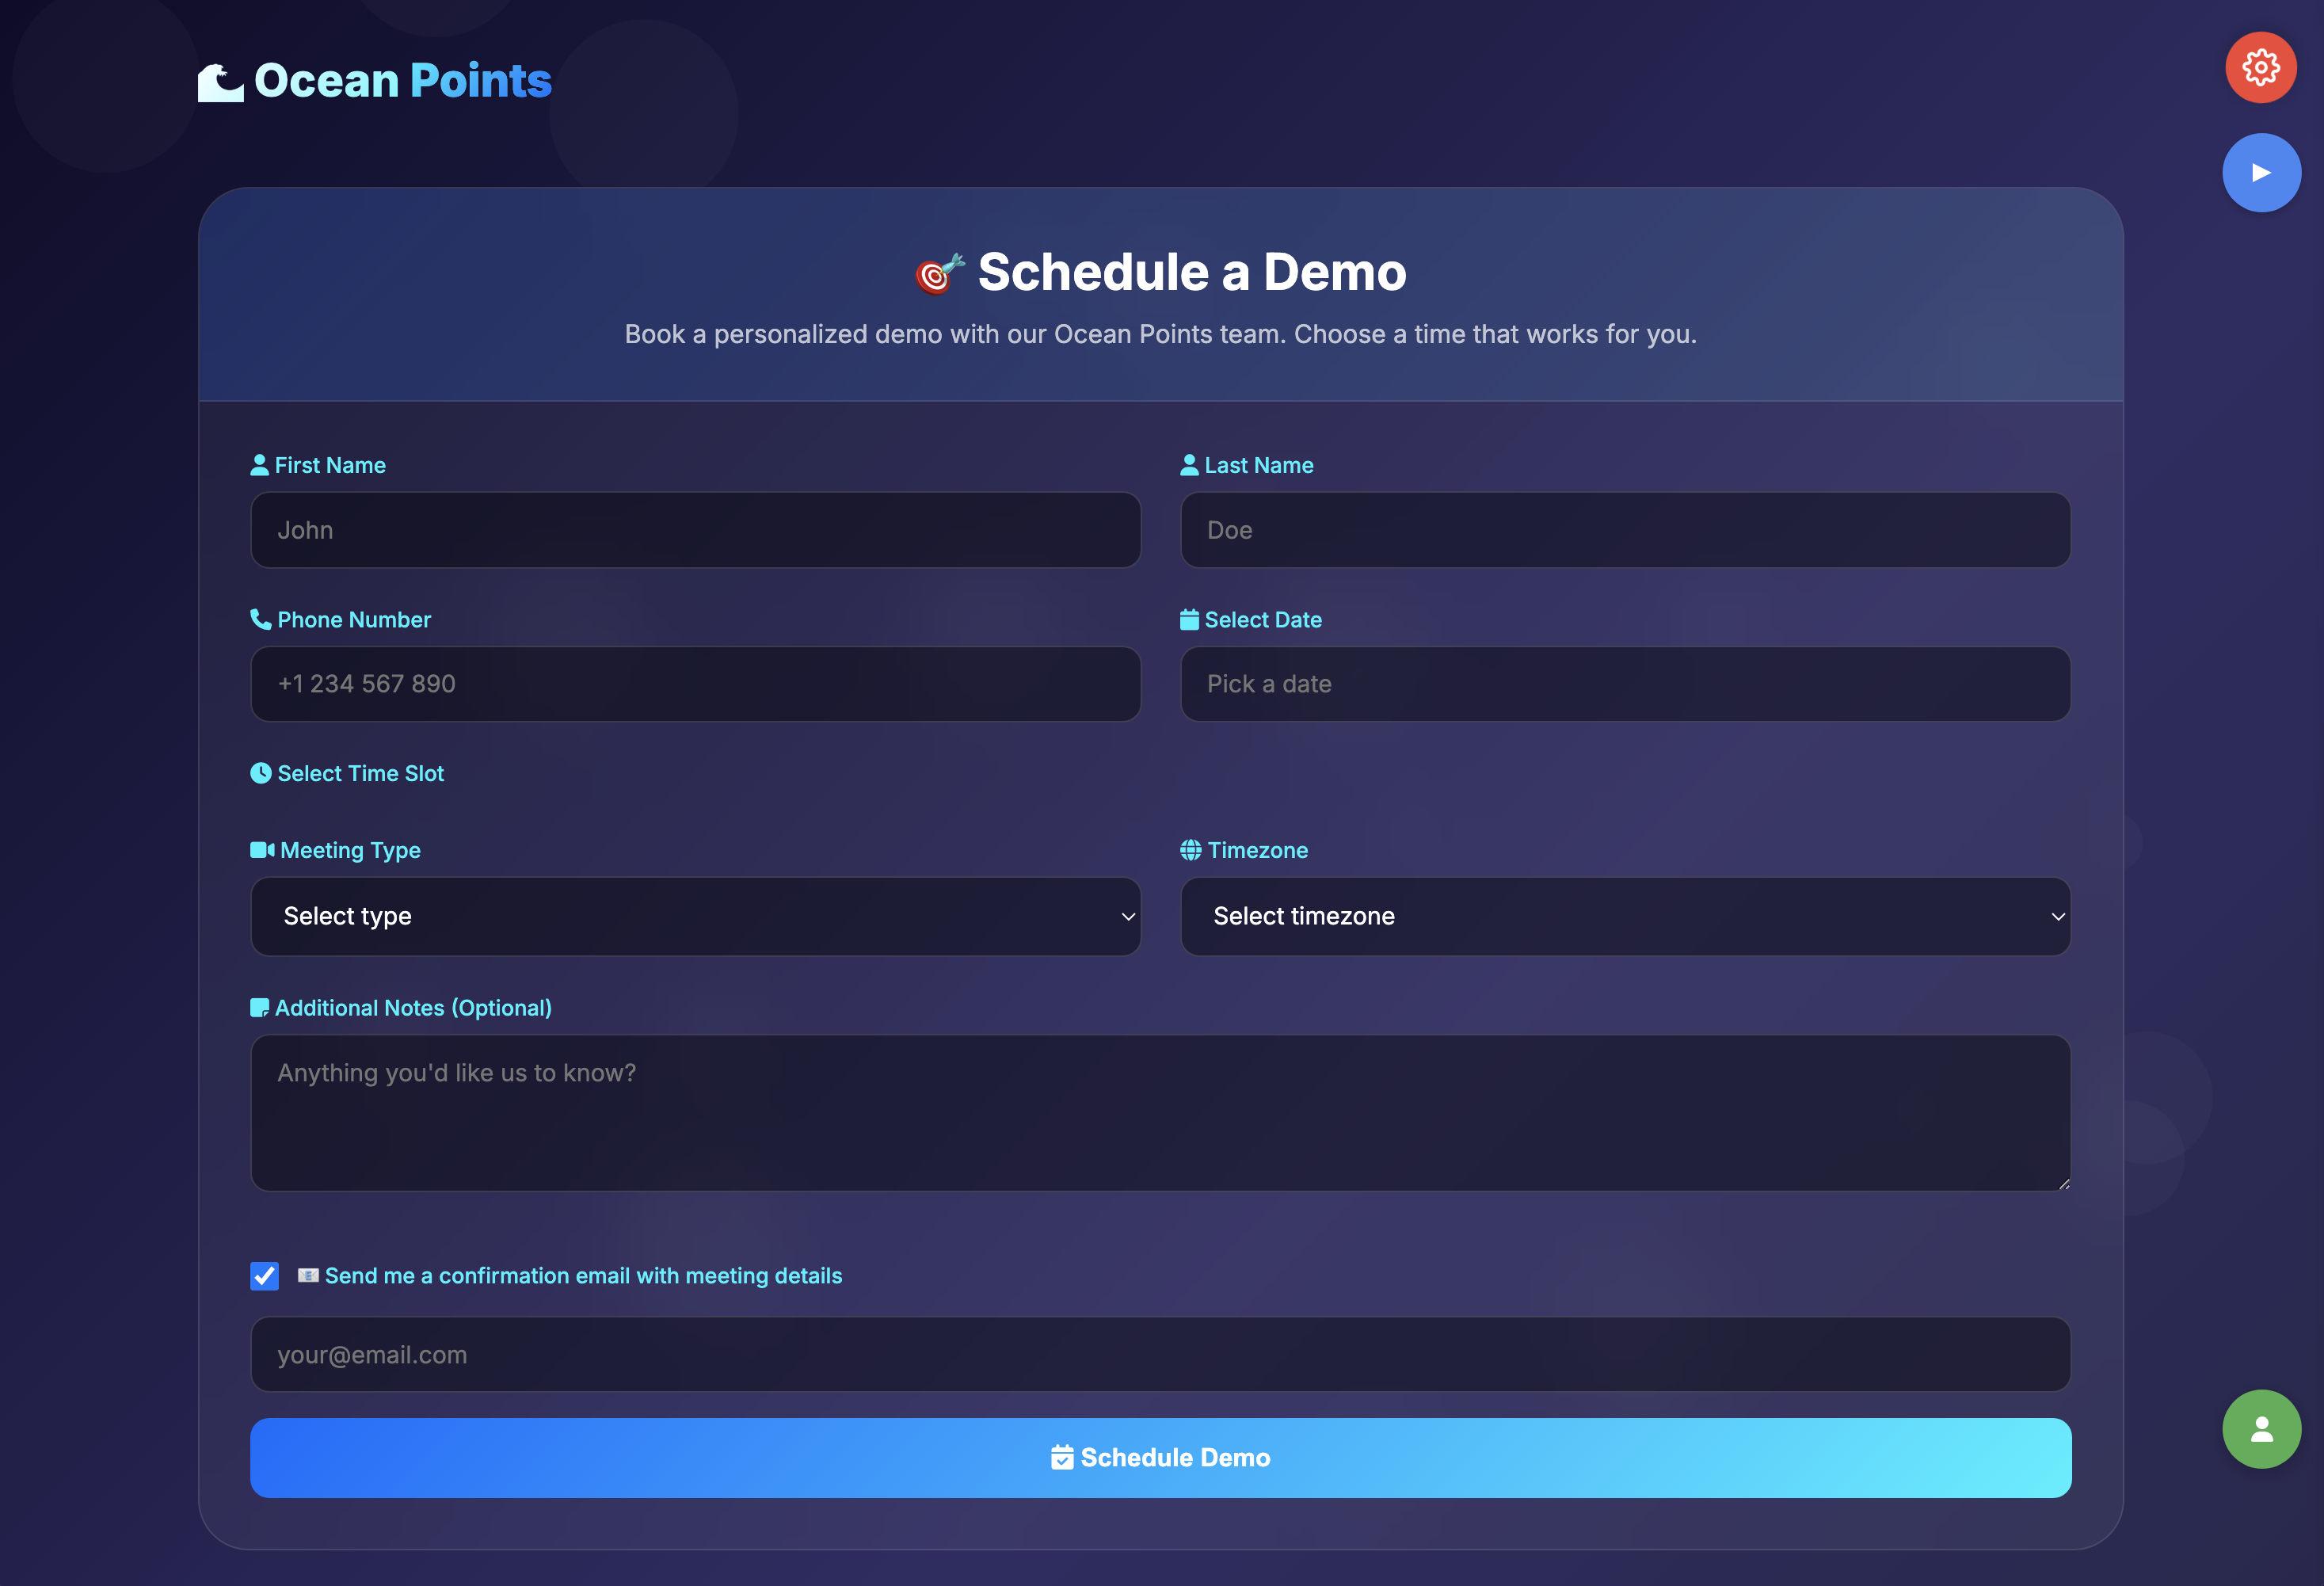2324x1586 pixels.
Task: Click the dartboard icon beside Schedule a Demo
Action: (x=940, y=273)
